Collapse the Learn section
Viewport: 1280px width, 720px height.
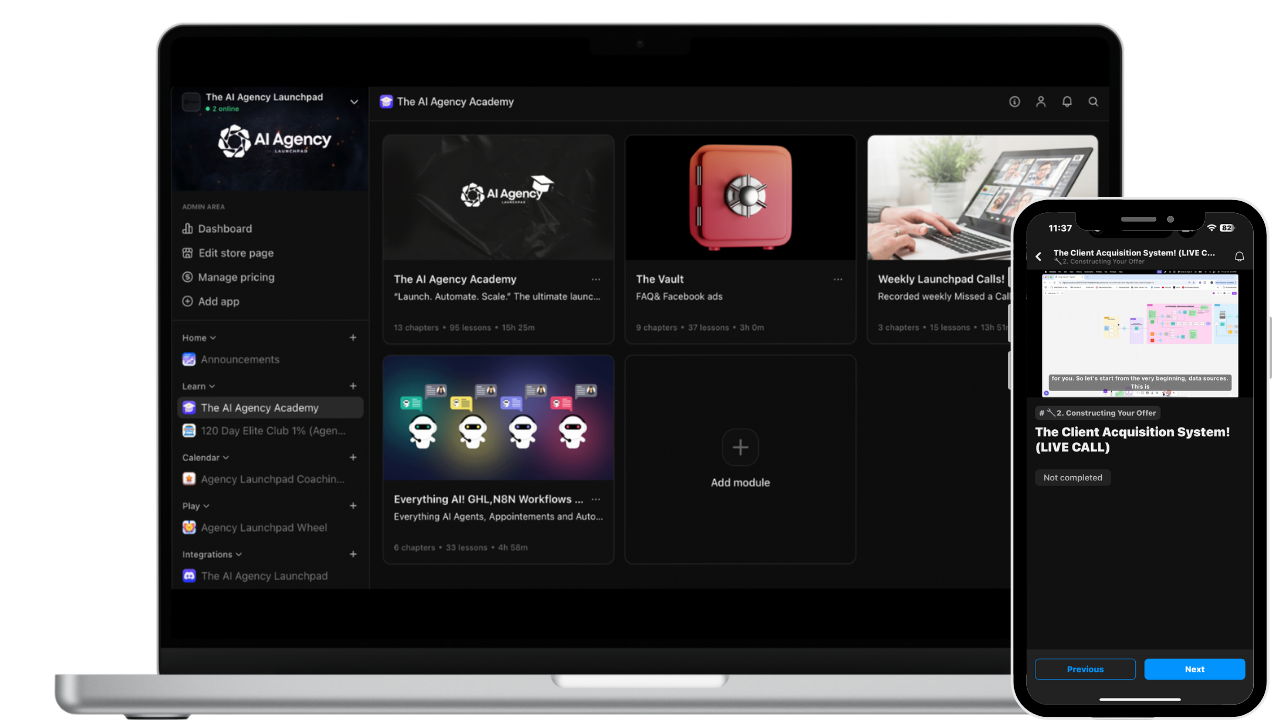199,386
